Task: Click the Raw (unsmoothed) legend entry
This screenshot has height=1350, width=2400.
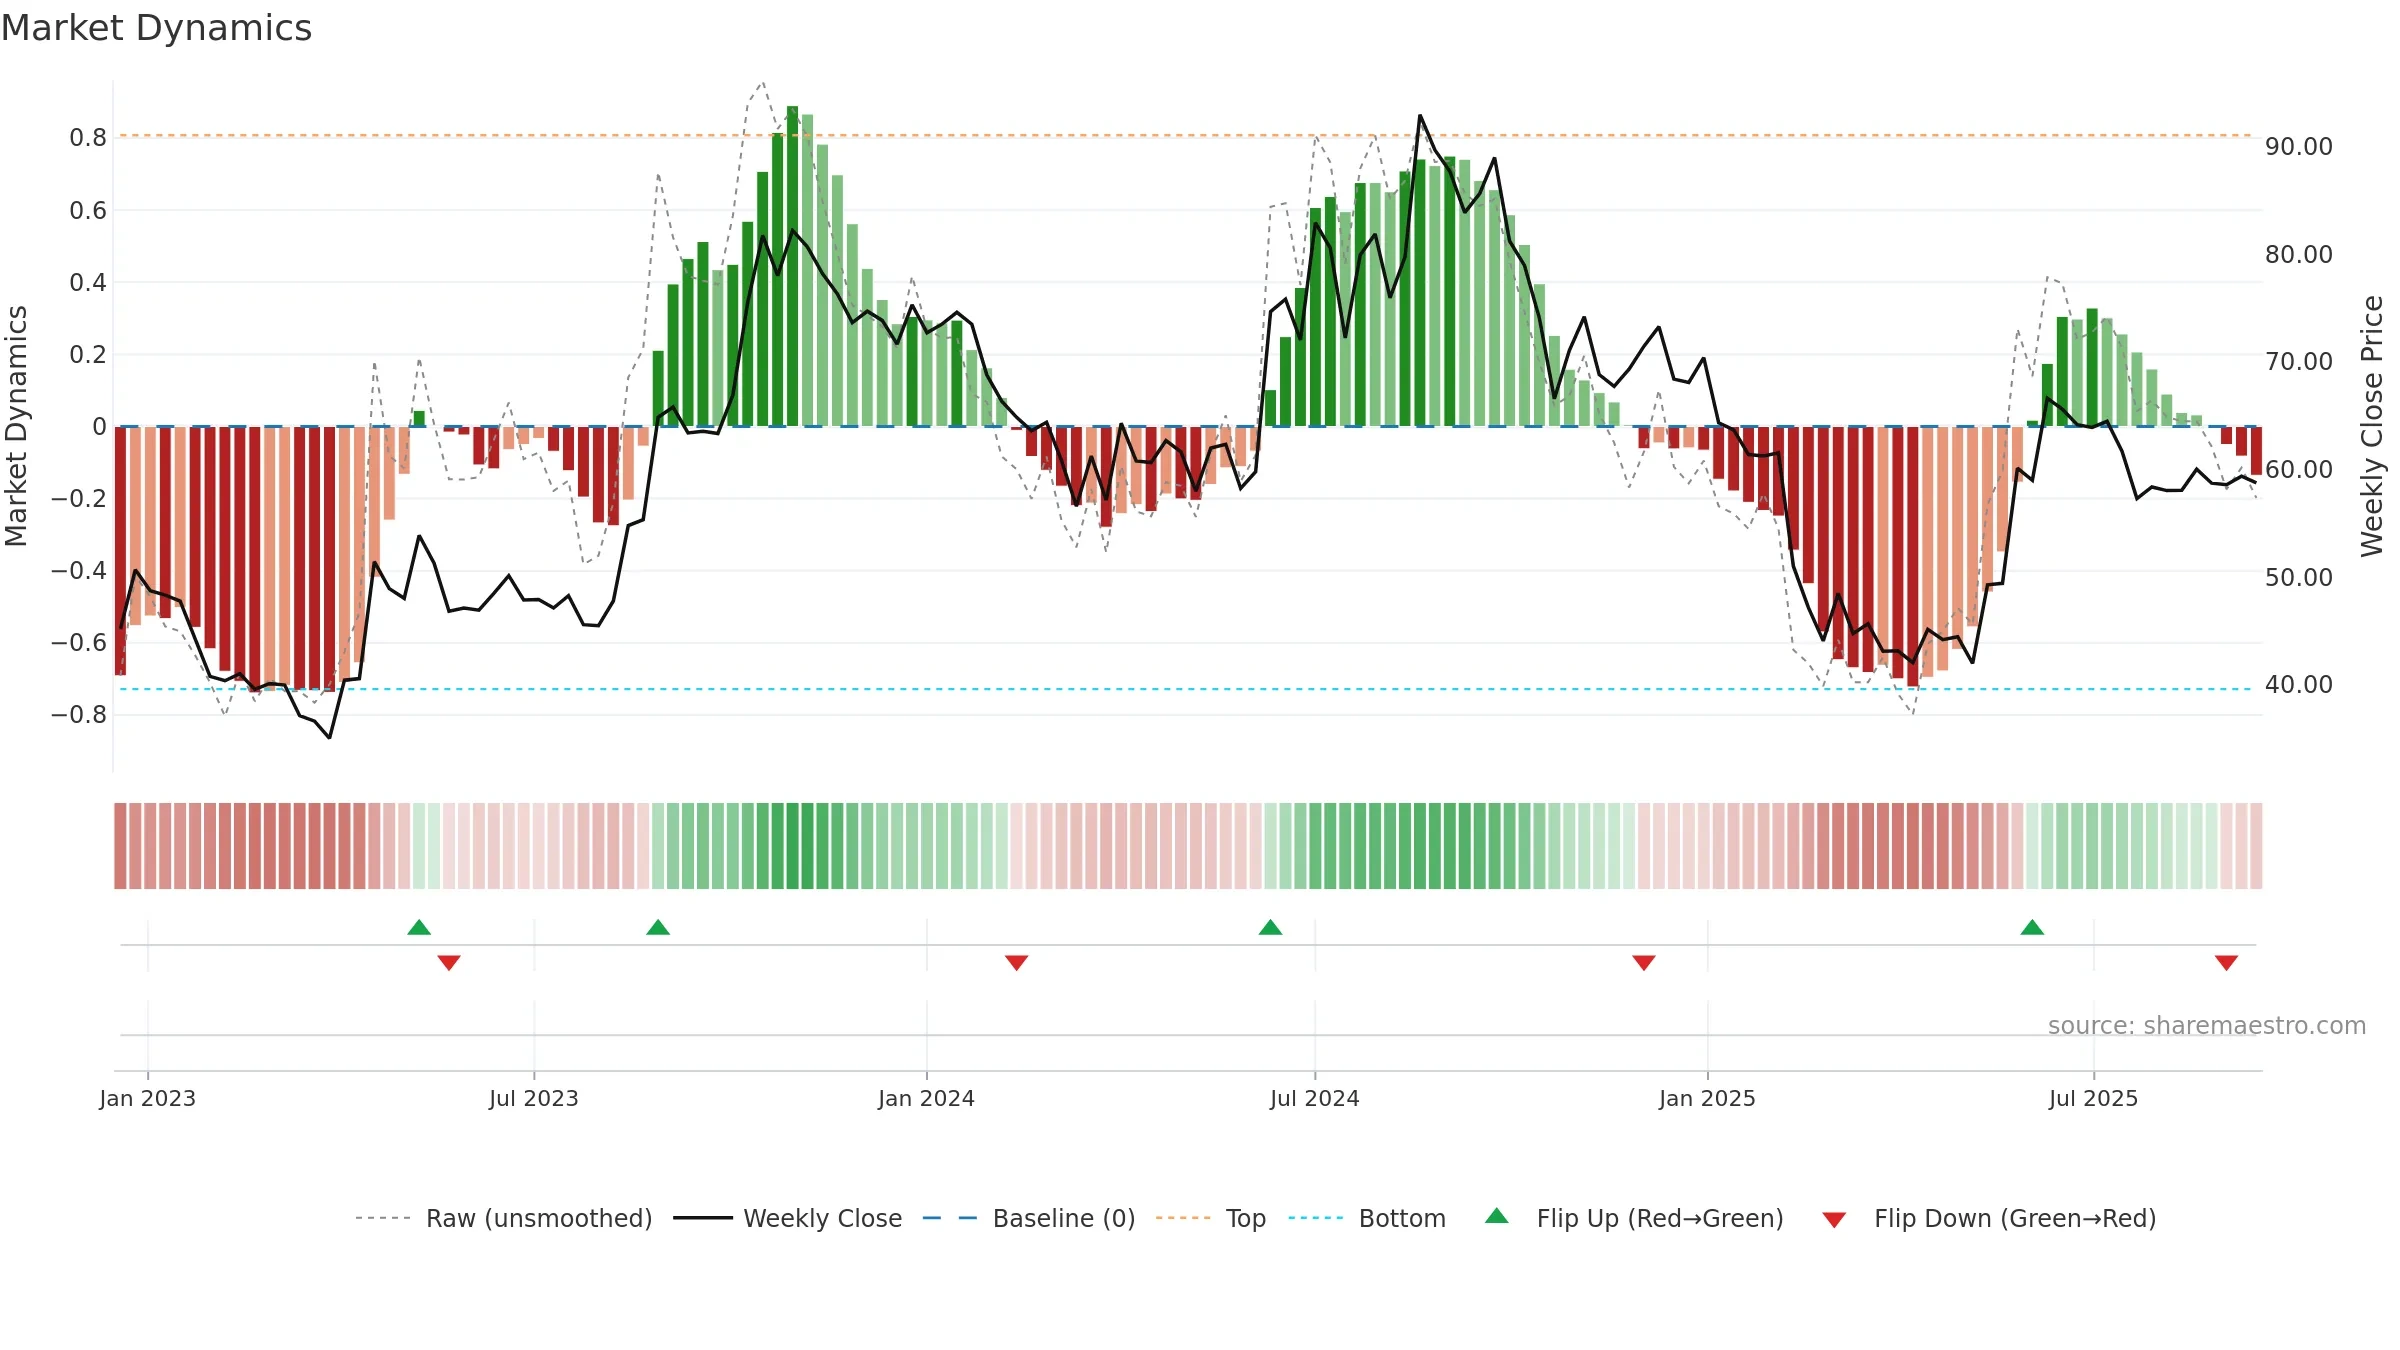Action: click(504, 1218)
